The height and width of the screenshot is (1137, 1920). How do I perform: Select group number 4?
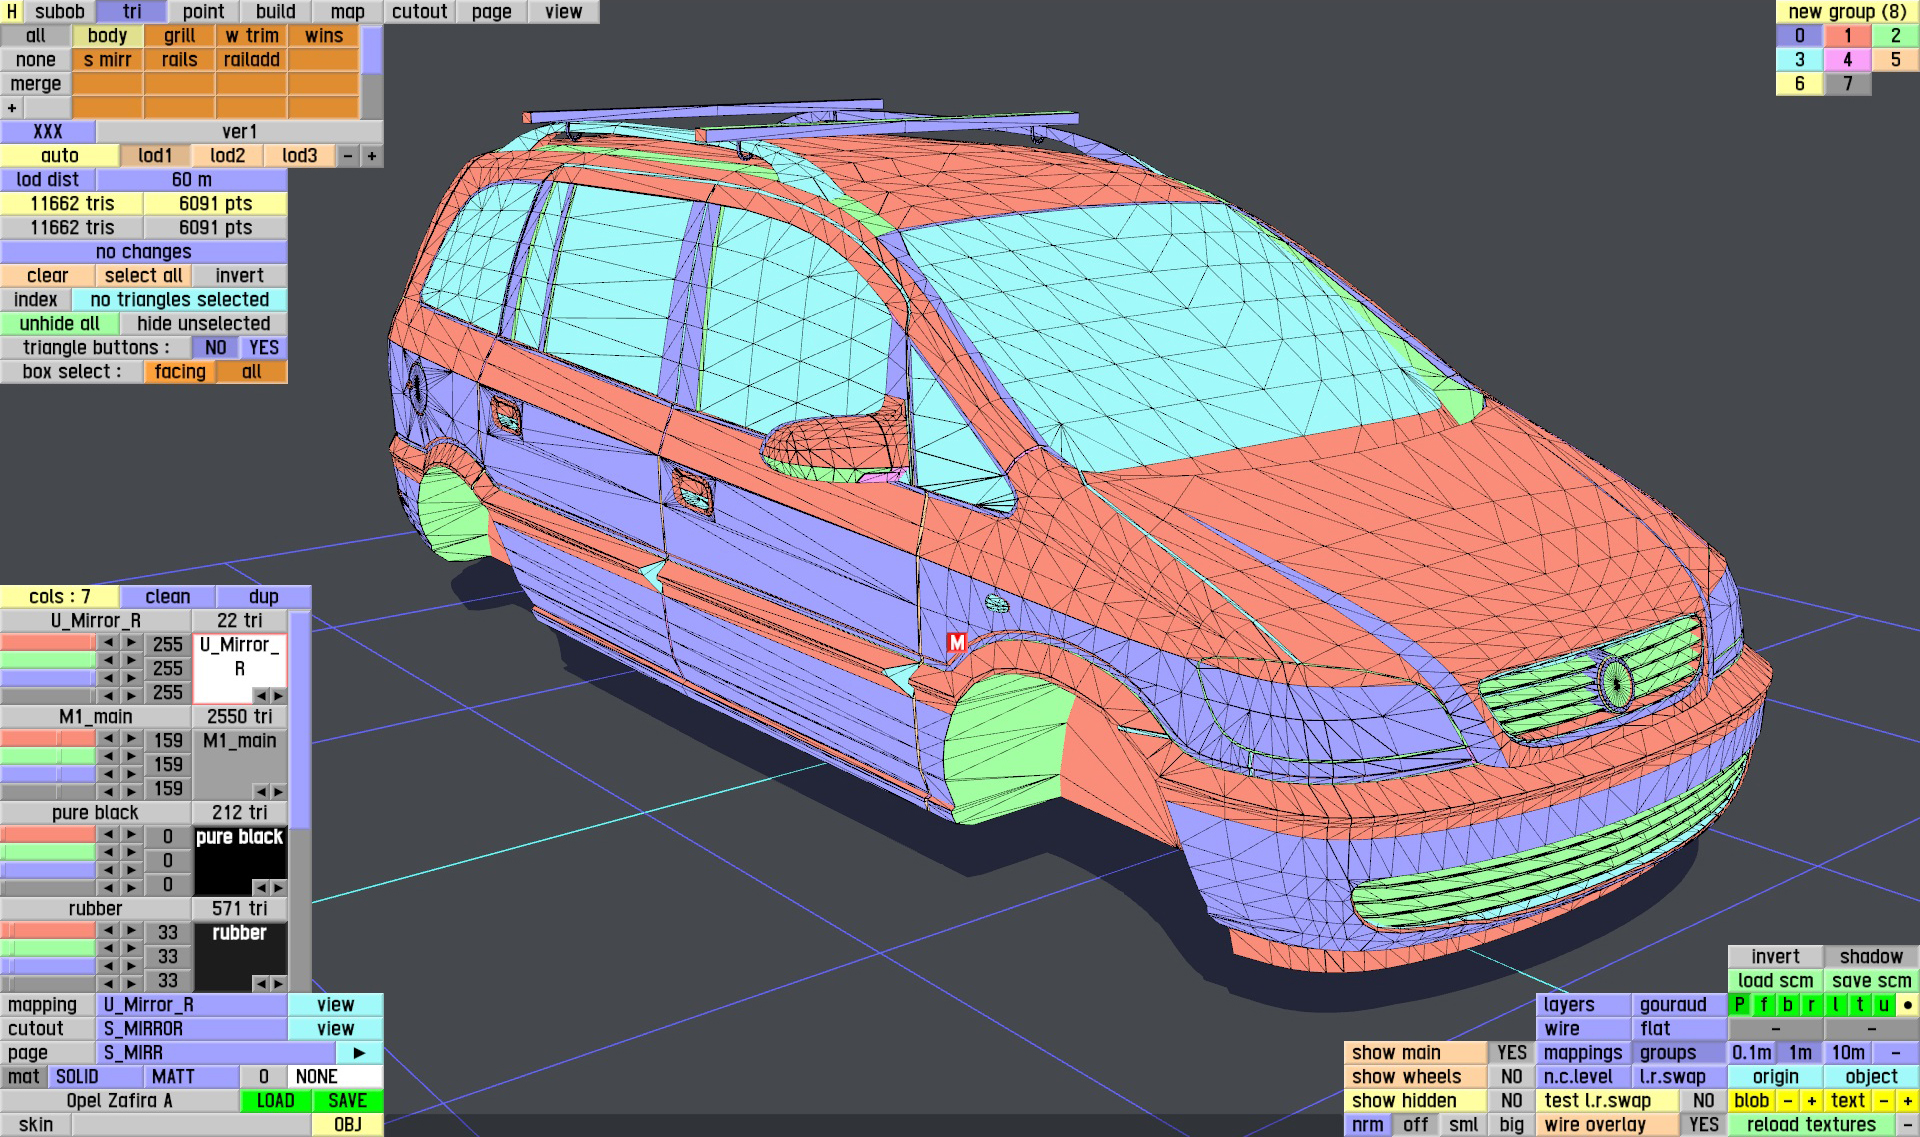tap(1847, 60)
